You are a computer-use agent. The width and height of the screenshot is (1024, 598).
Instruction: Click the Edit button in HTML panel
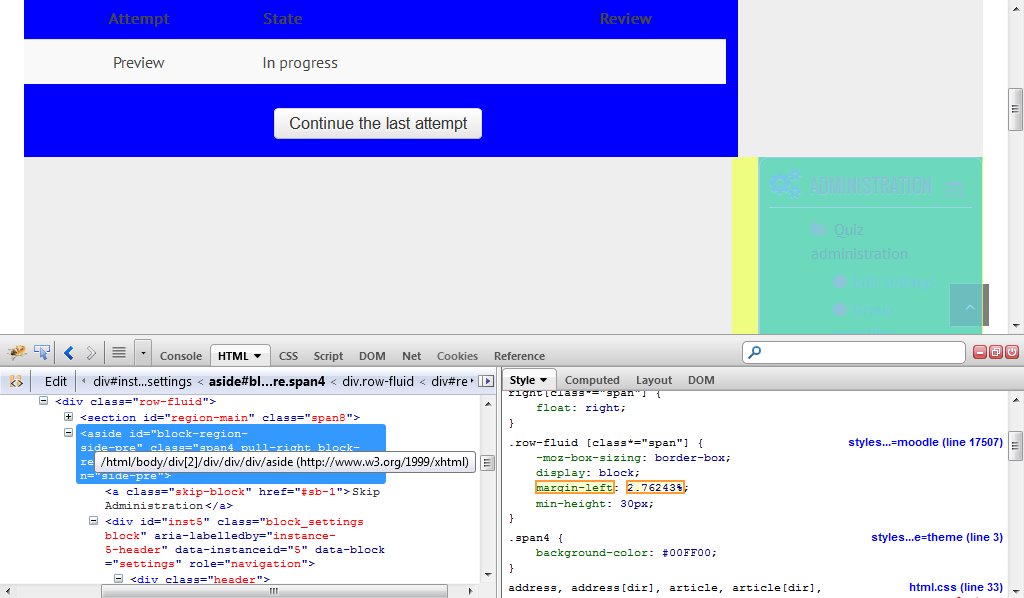[56, 381]
